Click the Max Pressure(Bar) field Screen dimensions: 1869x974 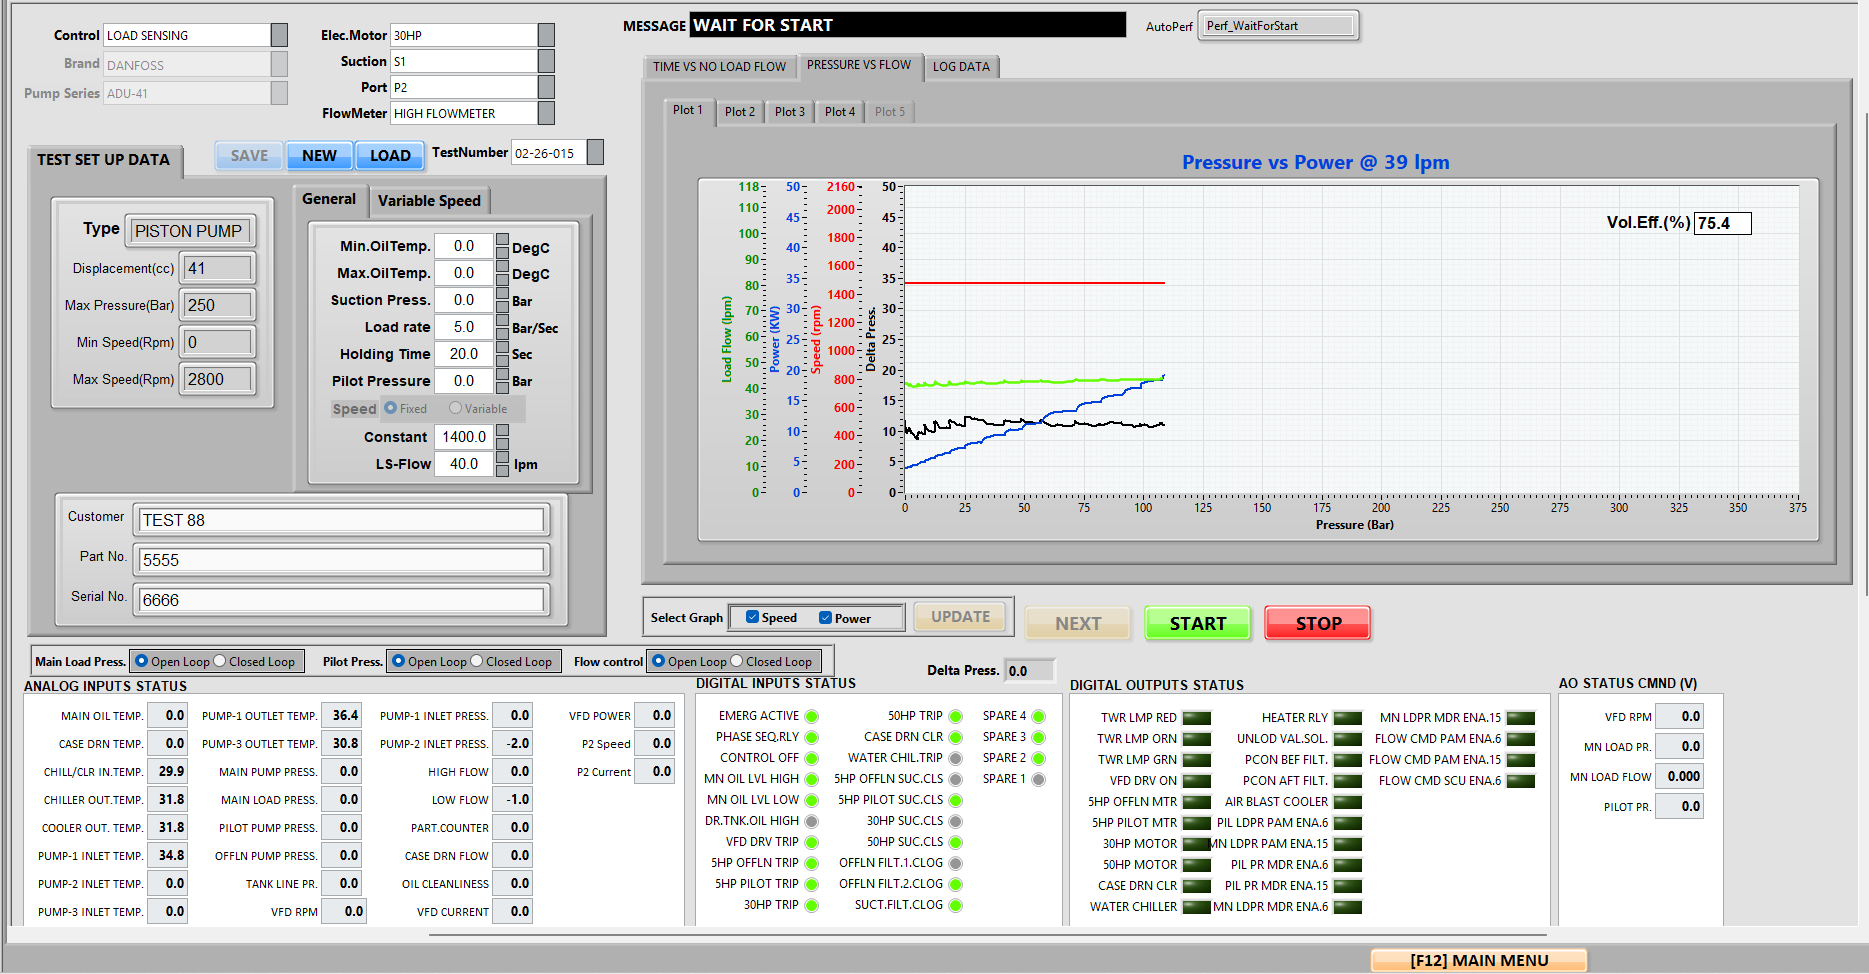coord(218,305)
